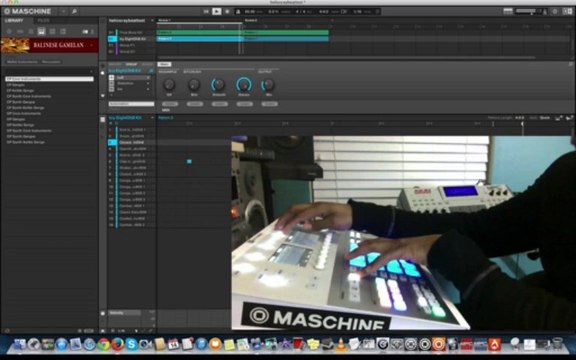This screenshot has height=360, width=576.
Task: Open the third plug-in slot dropdown arrow
Action: [x=148, y=89]
